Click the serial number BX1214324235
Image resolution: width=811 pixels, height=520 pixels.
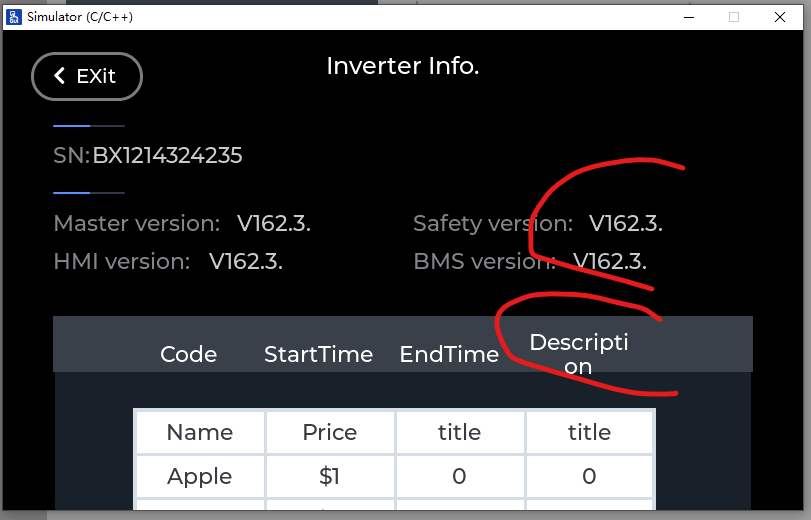[x=167, y=155]
